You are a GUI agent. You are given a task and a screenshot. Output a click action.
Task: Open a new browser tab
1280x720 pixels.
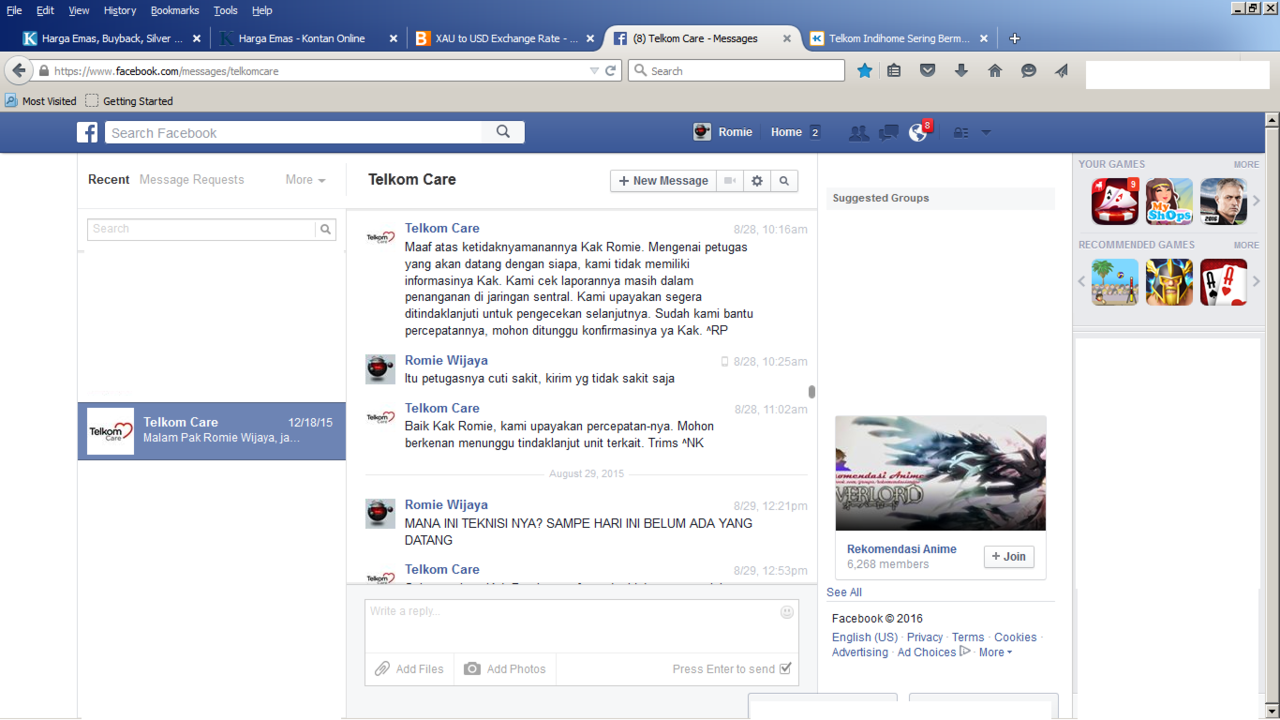pos(1014,38)
